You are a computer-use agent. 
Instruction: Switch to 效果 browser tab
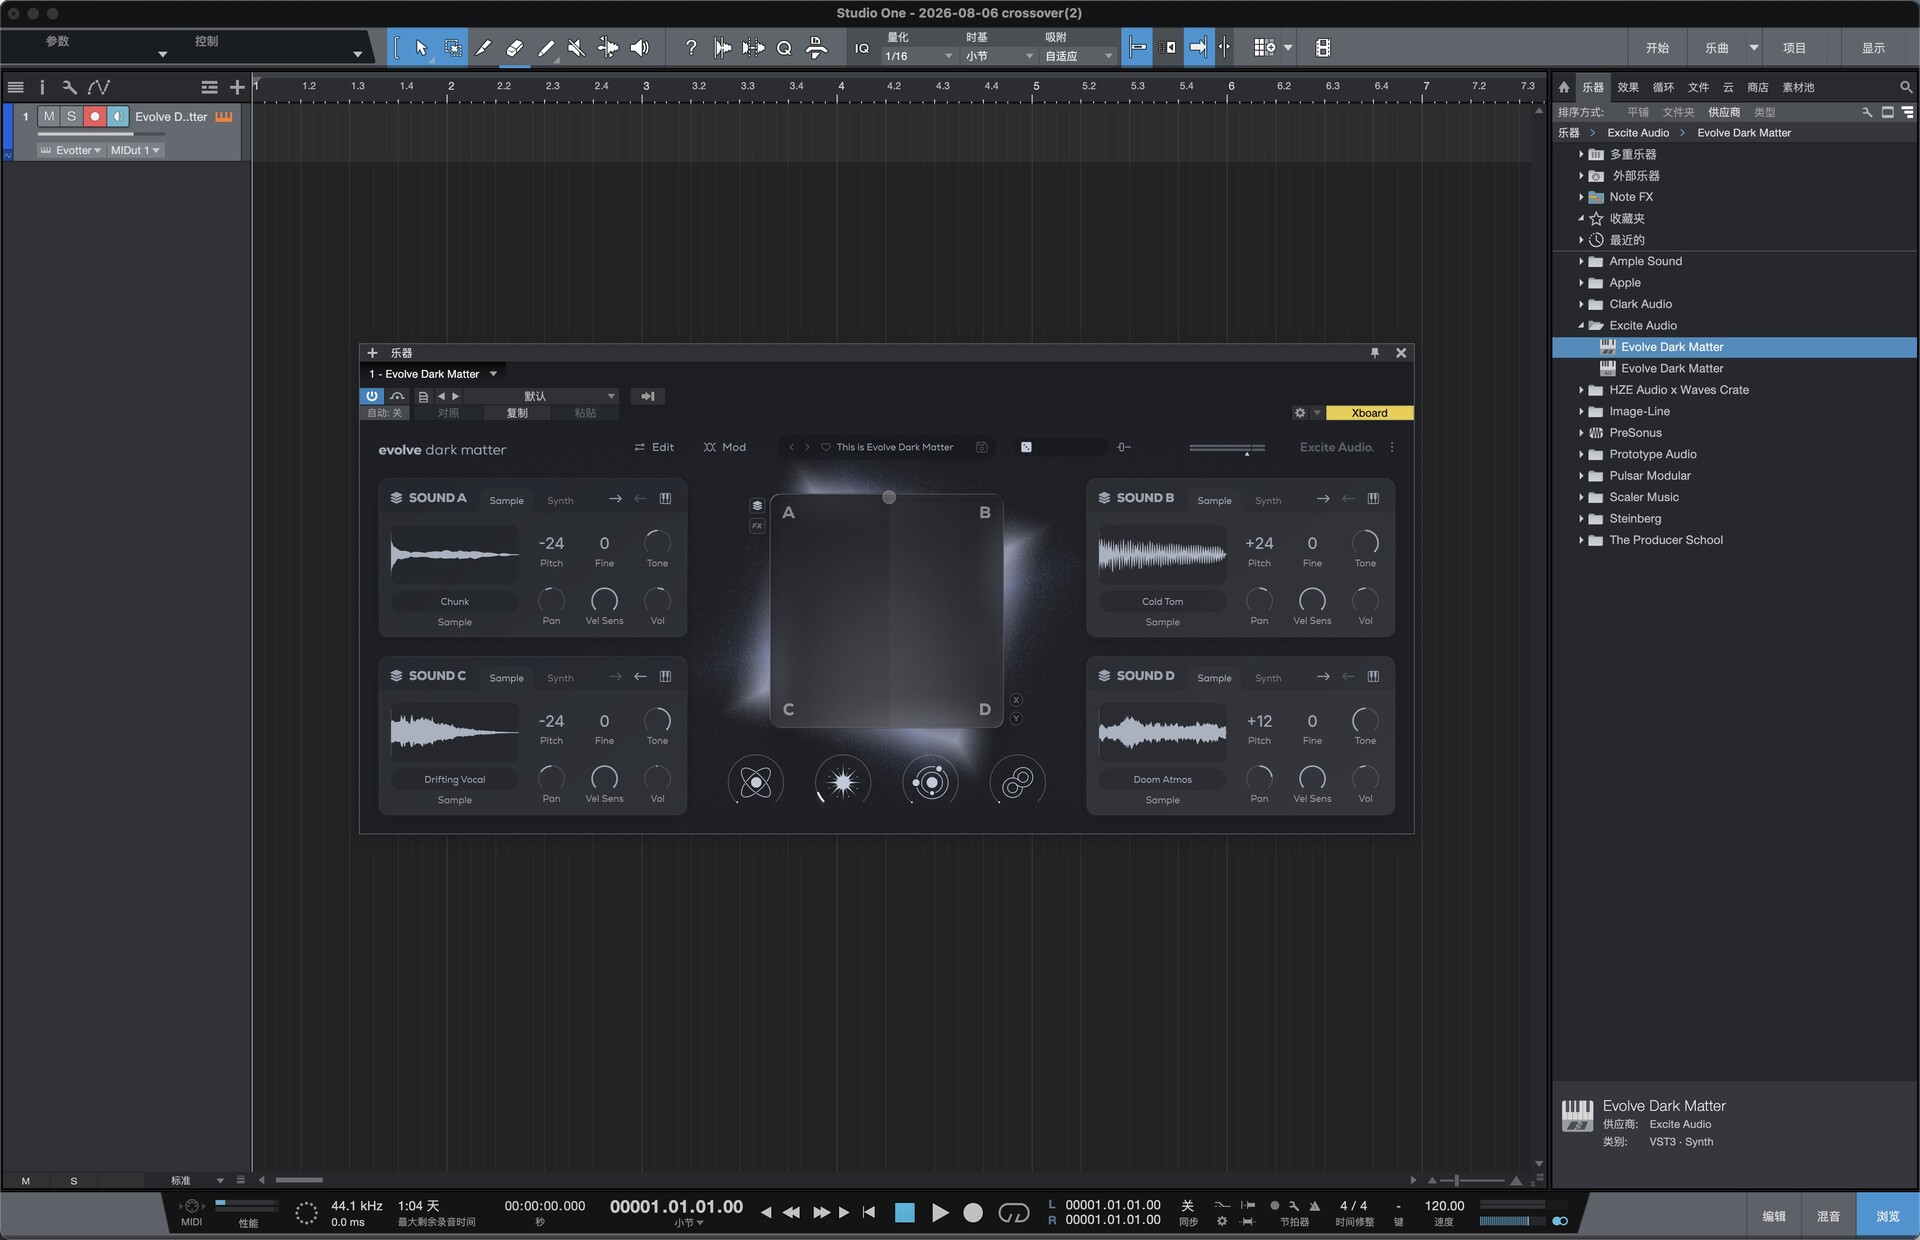(1628, 87)
